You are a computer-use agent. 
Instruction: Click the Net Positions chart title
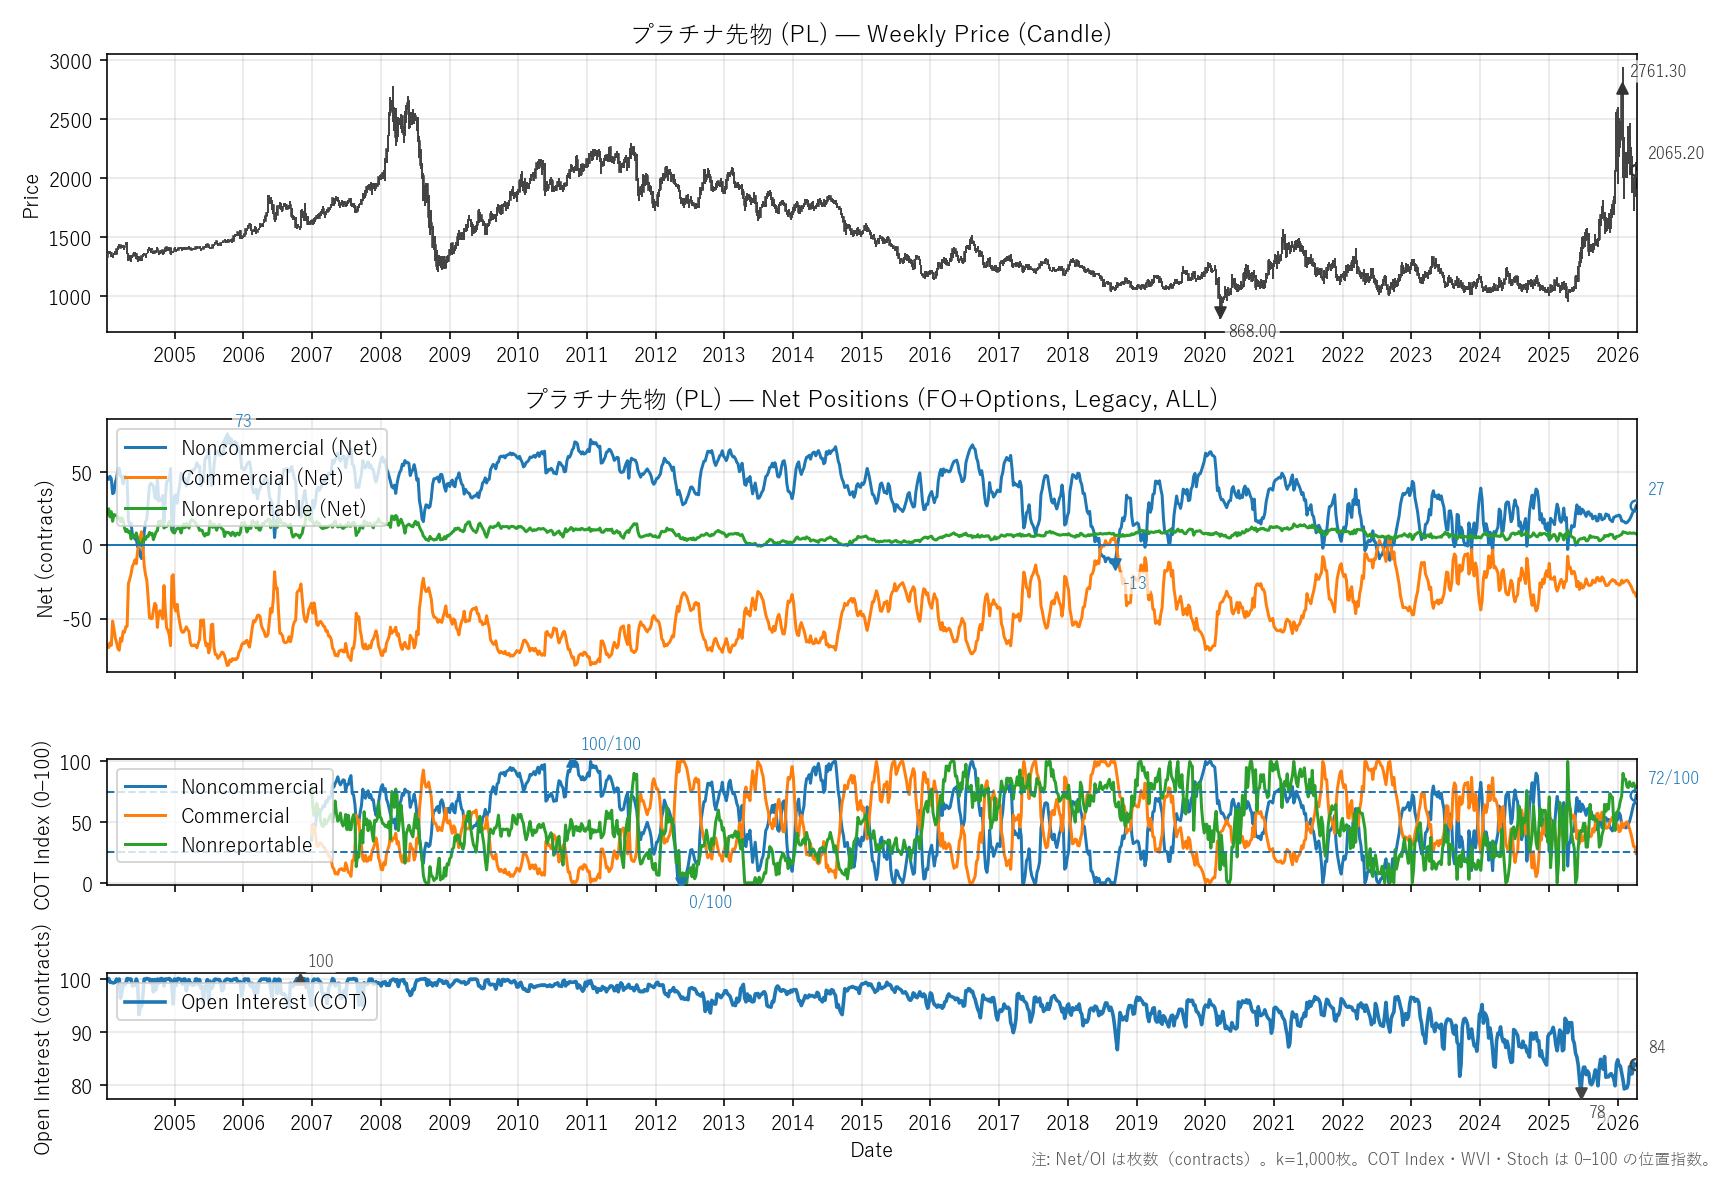coord(871,399)
